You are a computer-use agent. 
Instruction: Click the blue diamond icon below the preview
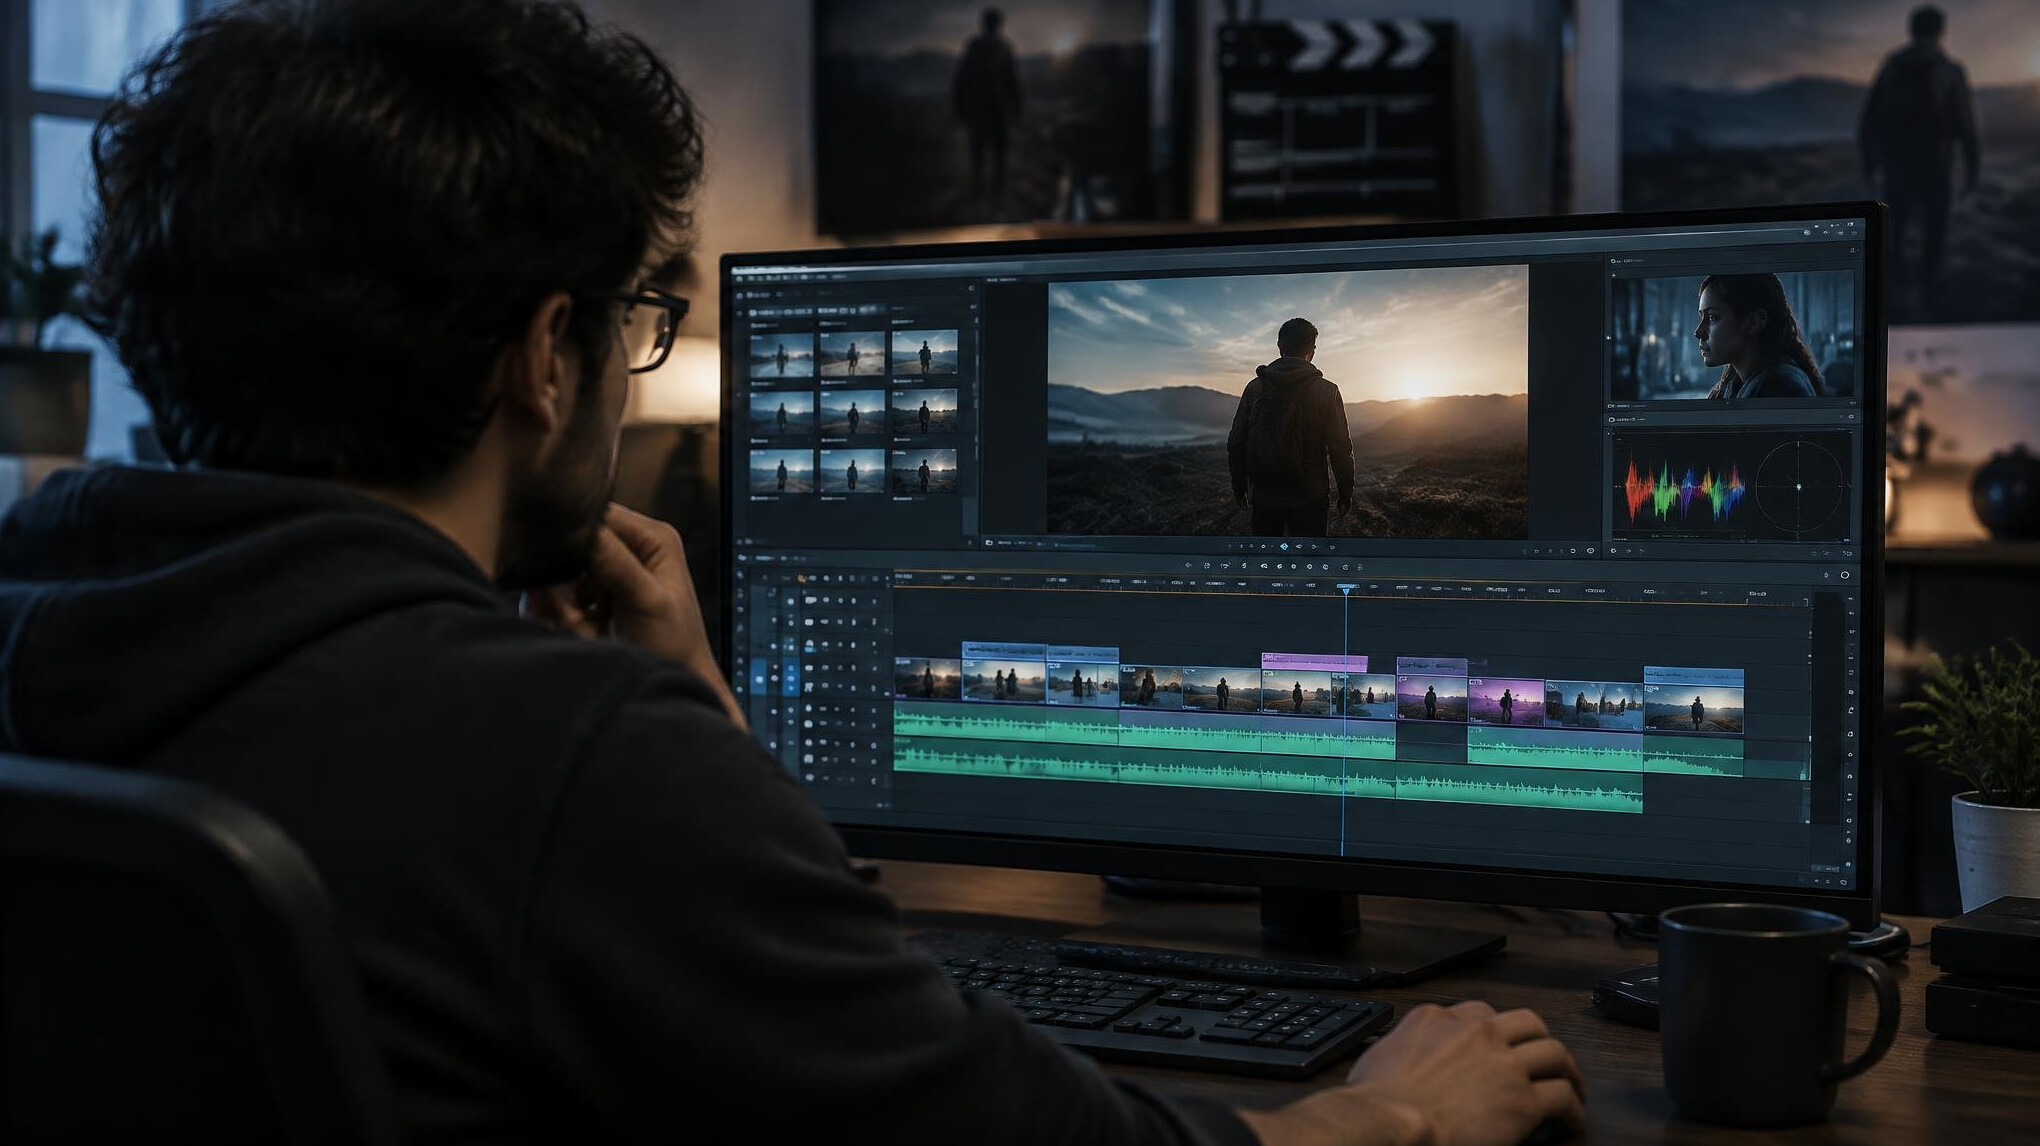(x=1284, y=546)
